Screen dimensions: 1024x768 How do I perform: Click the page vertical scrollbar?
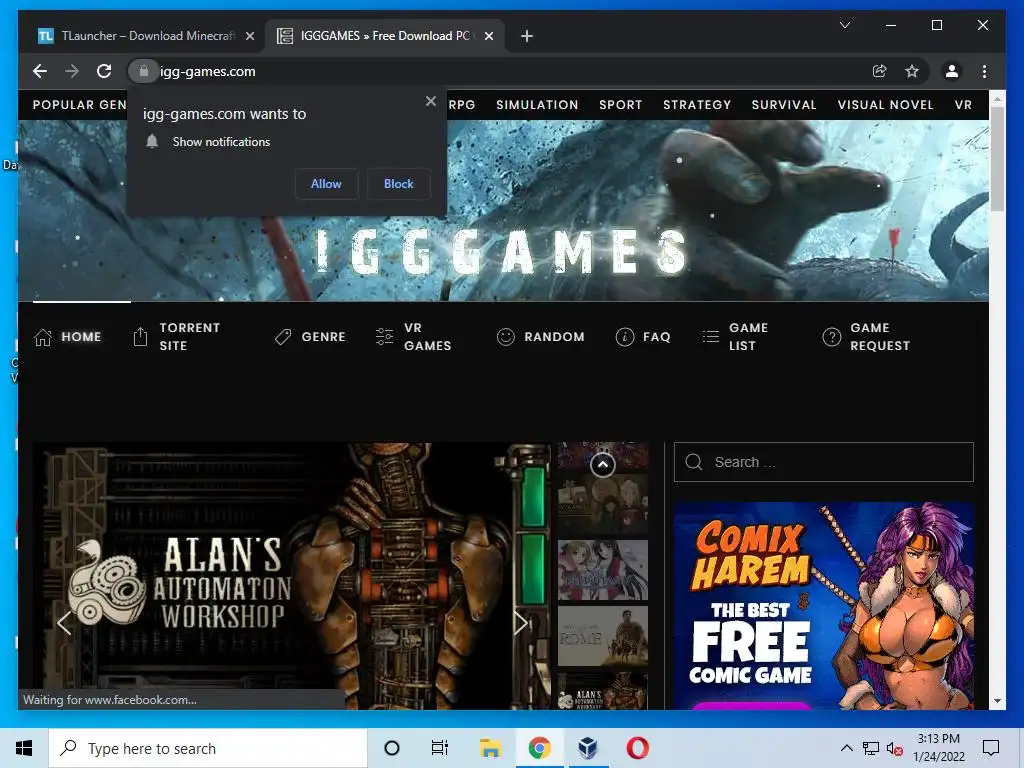(997, 159)
